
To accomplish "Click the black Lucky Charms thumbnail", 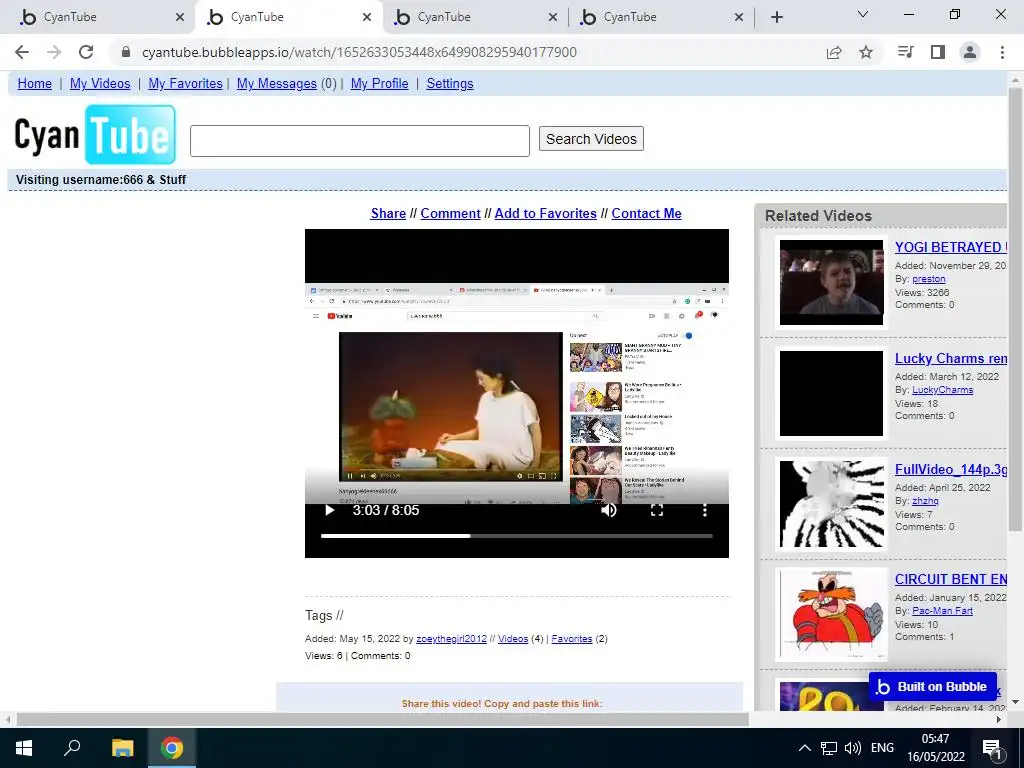I will click(x=831, y=393).
